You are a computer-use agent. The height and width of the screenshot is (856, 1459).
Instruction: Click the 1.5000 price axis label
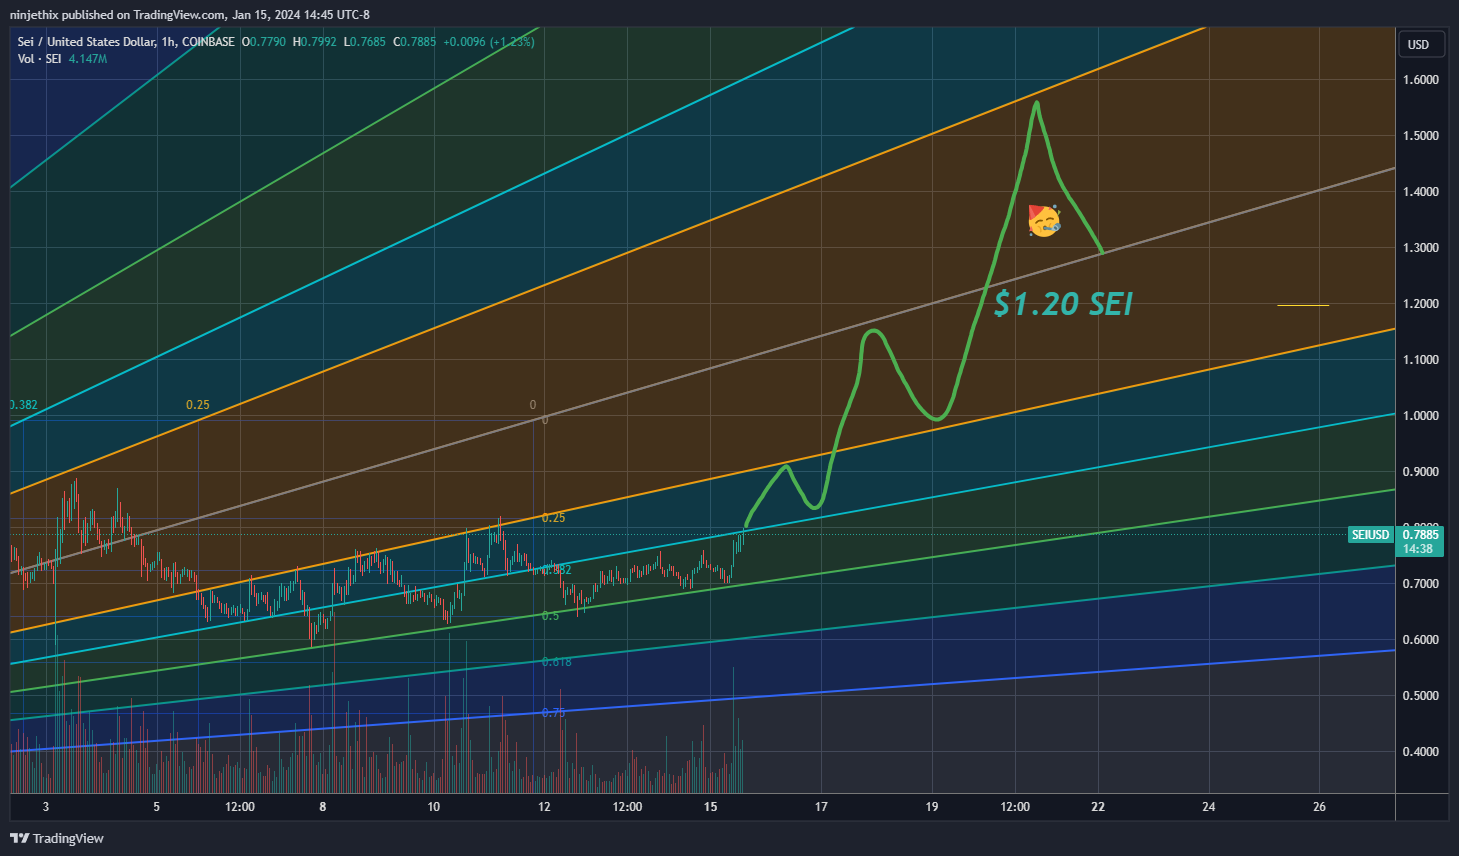[1420, 136]
